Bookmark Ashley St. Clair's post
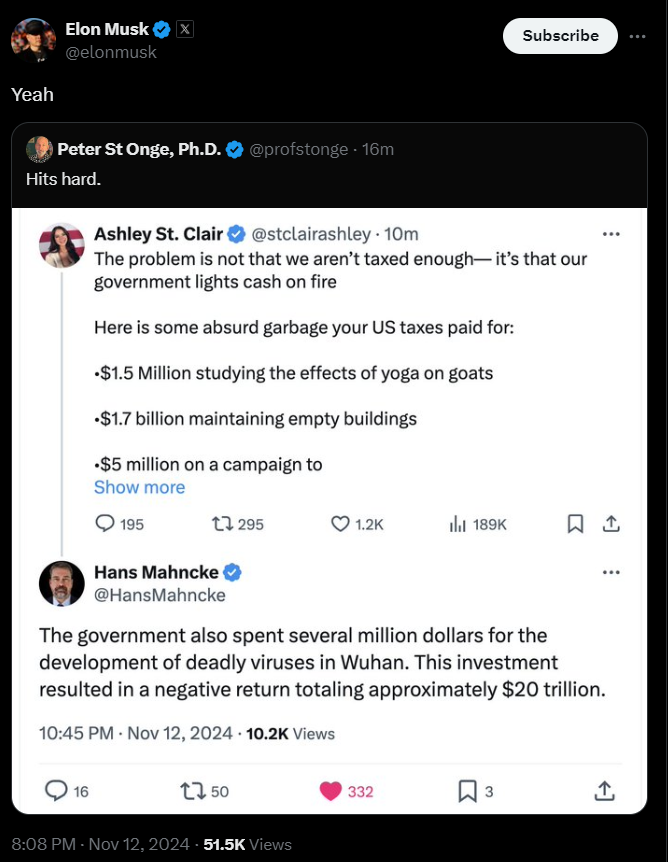The image size is (668, 862). pos(576,523)
